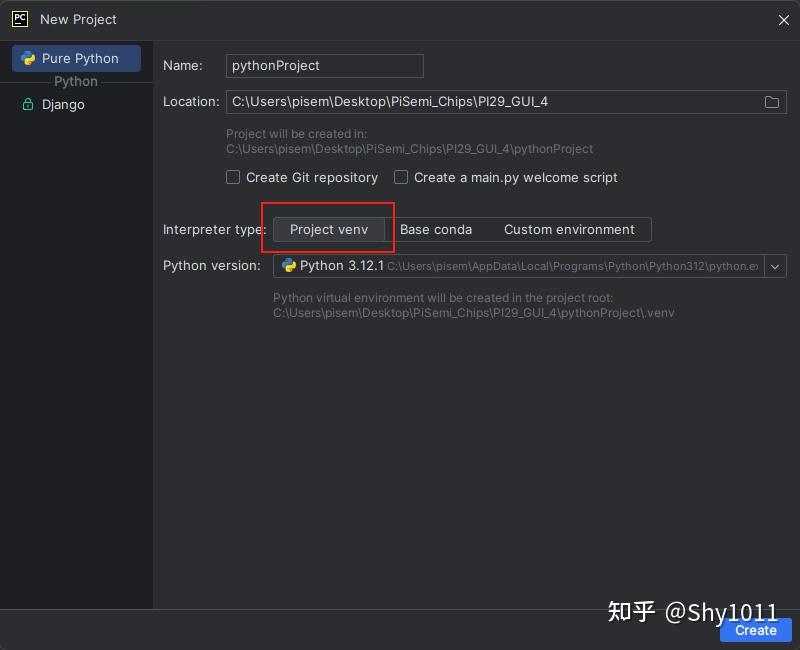The image size is (800, 650).
Task: Choose the Custom environment interpreter option
Action: (570, 230)
